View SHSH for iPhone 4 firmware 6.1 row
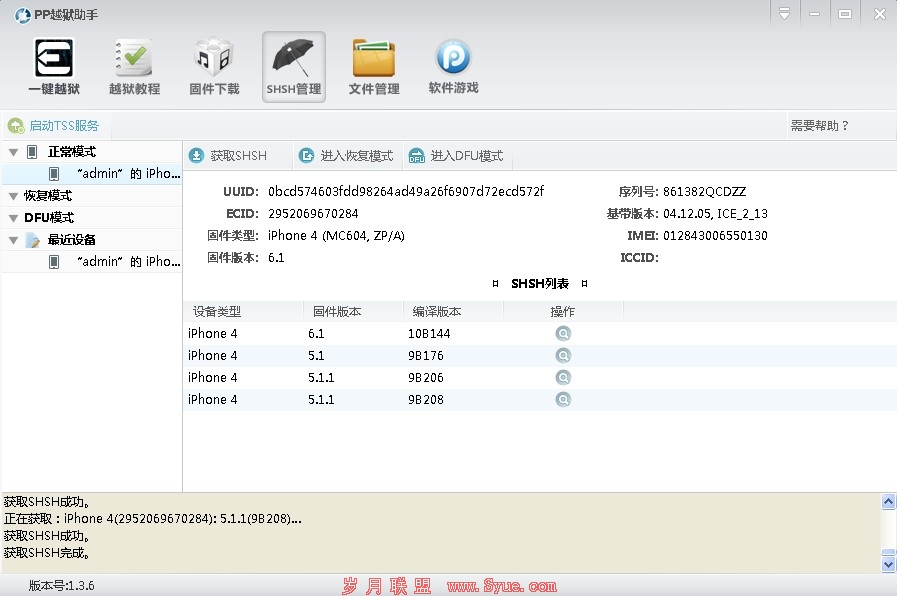The width and height of the screenshot is (897, 596). tap(563, 333)
